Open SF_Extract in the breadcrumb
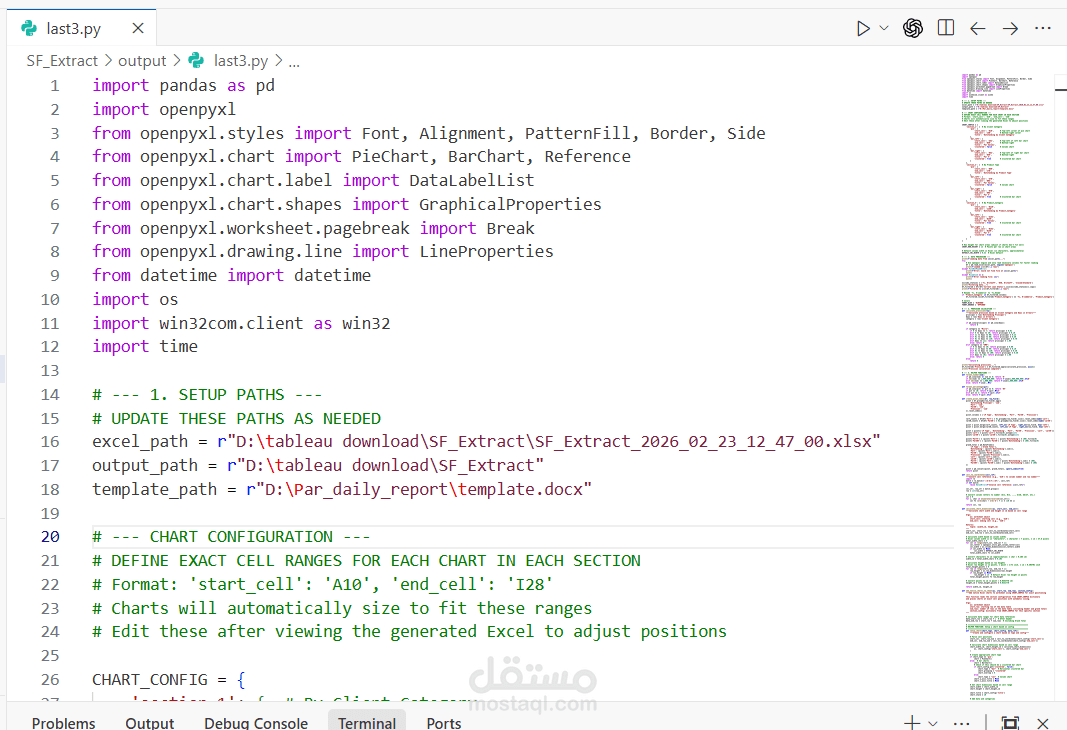 coord(62,61)
